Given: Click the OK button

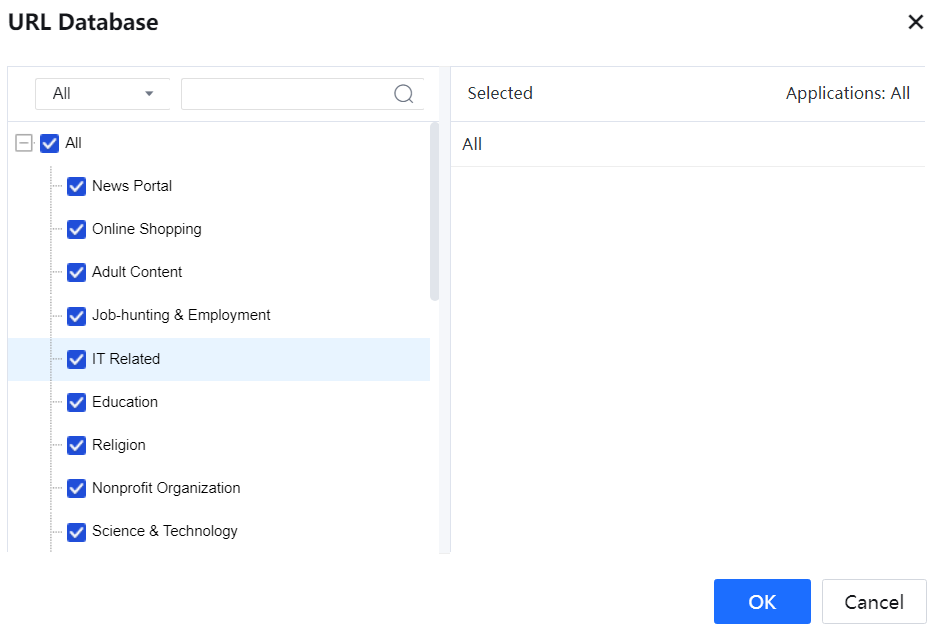Looking at the screenshot, I should 762,602.
